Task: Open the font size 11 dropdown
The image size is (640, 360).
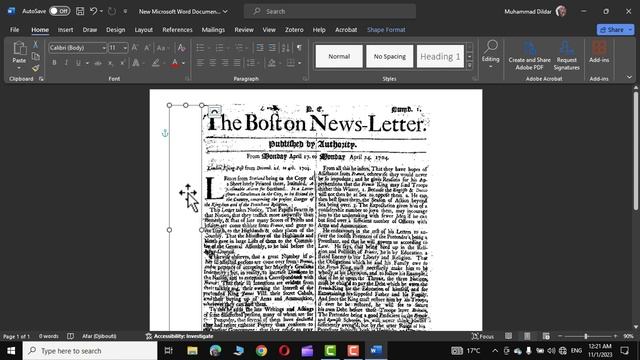Action: (x=125, y=48)
